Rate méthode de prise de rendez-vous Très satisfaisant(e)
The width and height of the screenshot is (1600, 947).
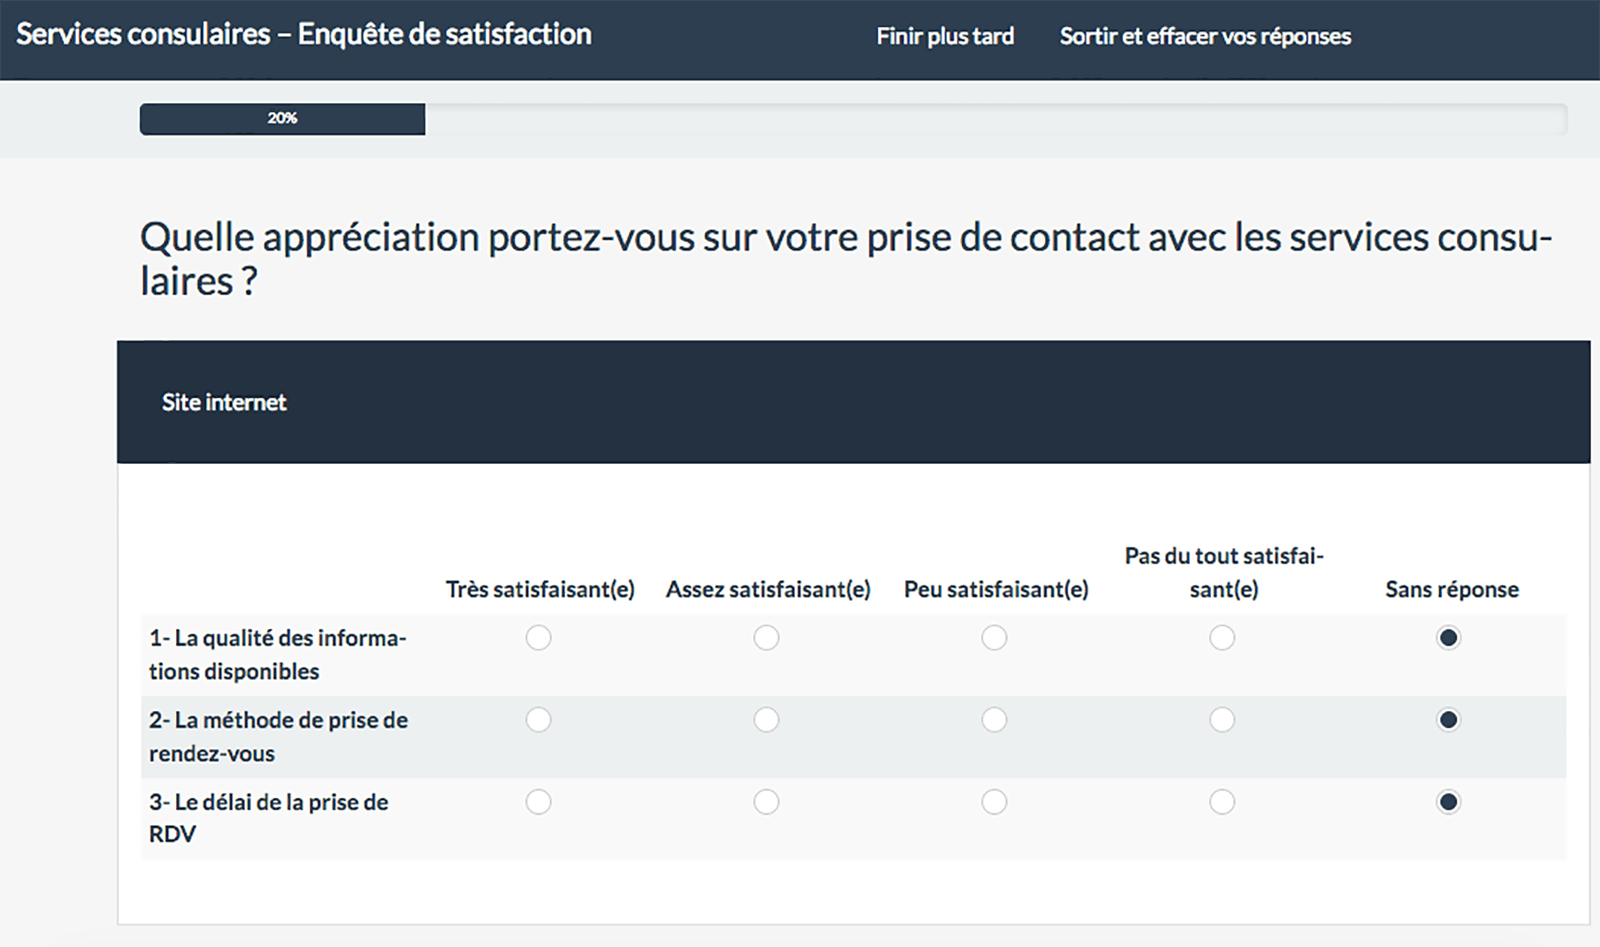coord(538,720)
